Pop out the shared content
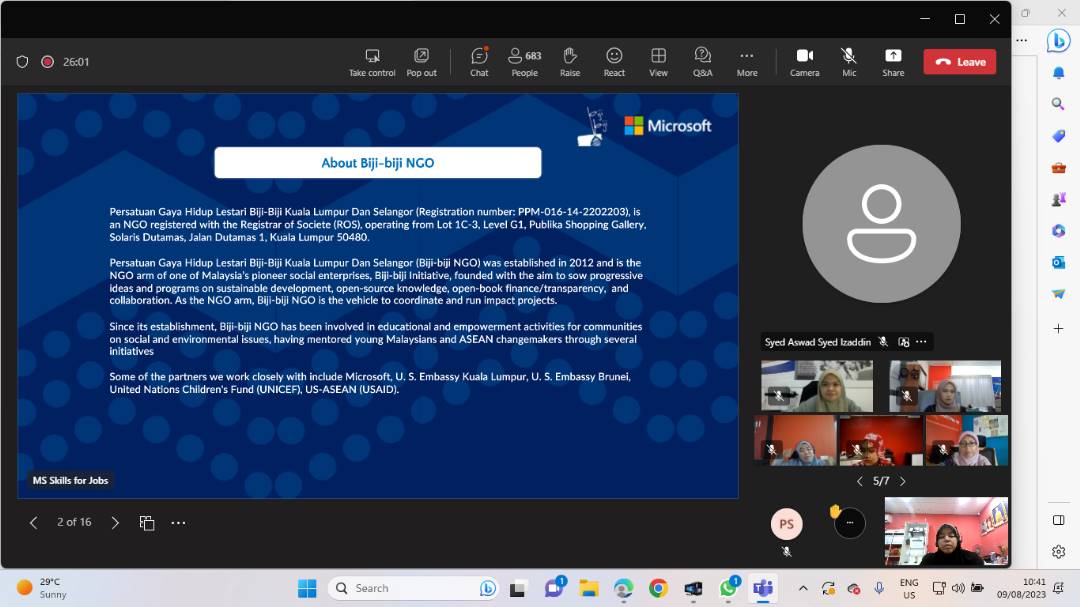 pos(421,62)
